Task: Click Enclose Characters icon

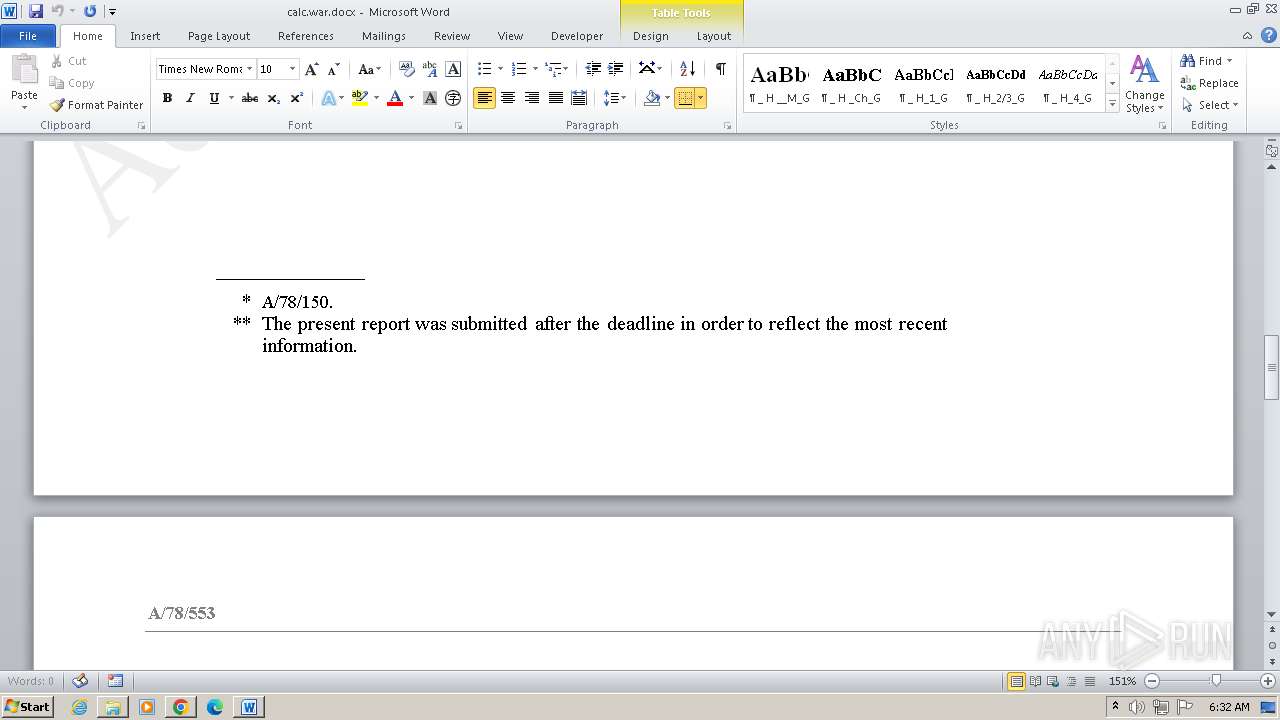Action: [453, 98]
